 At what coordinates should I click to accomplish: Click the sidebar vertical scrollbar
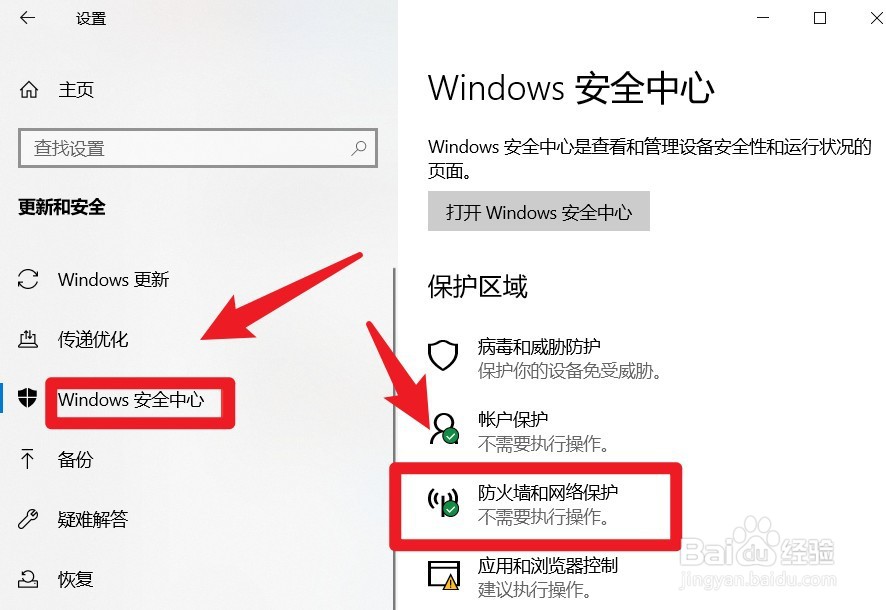(x=394, y=438)
